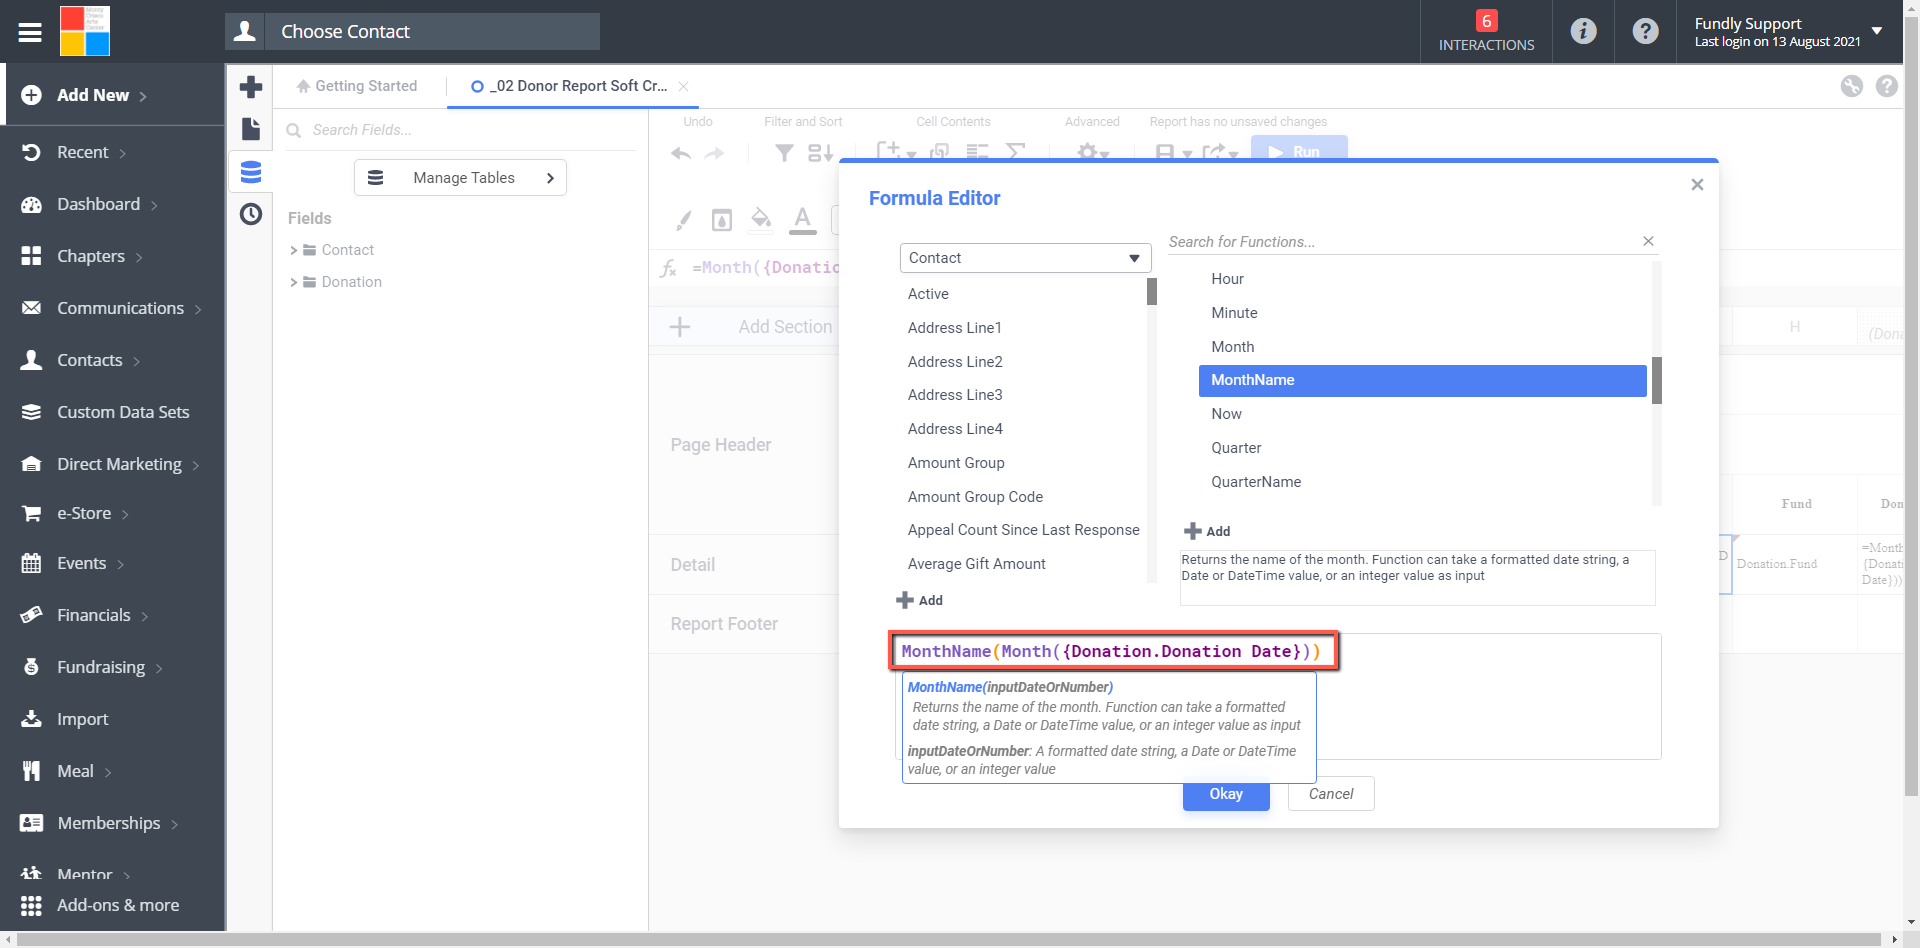
Task: Click the paintbrush format icon
Action: 684,220
